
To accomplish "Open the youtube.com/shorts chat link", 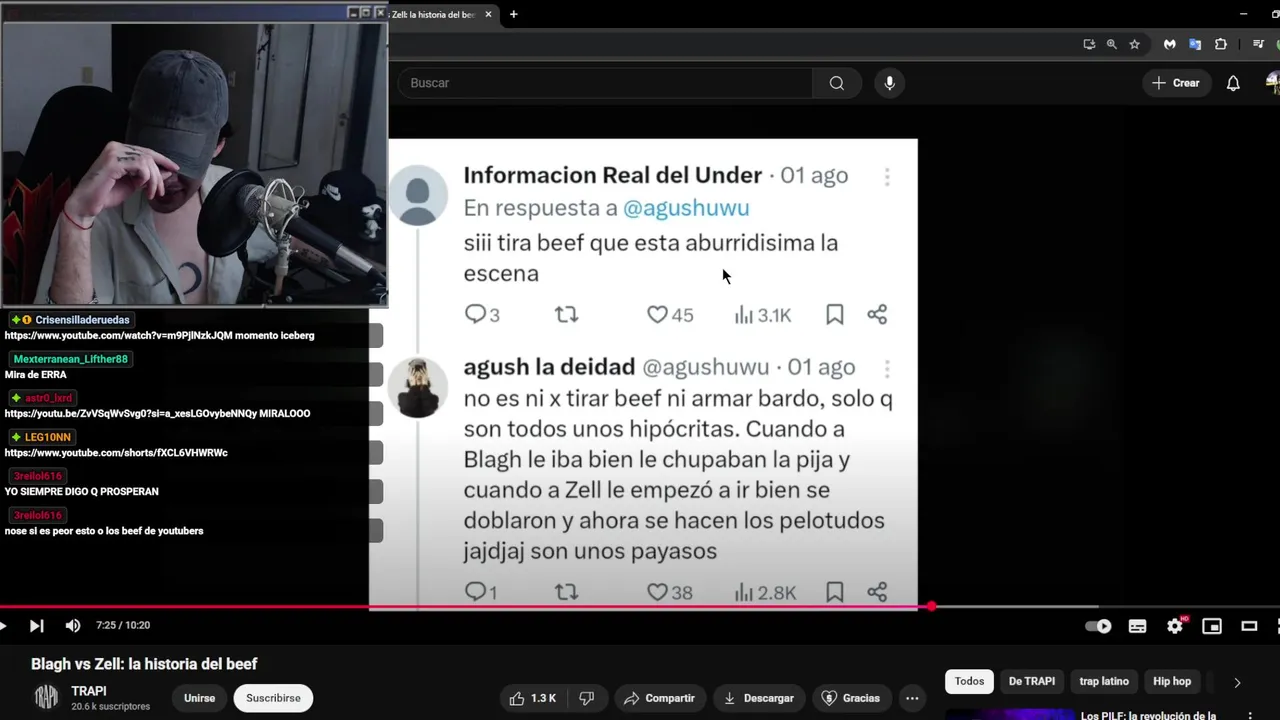I will [116, 452].
